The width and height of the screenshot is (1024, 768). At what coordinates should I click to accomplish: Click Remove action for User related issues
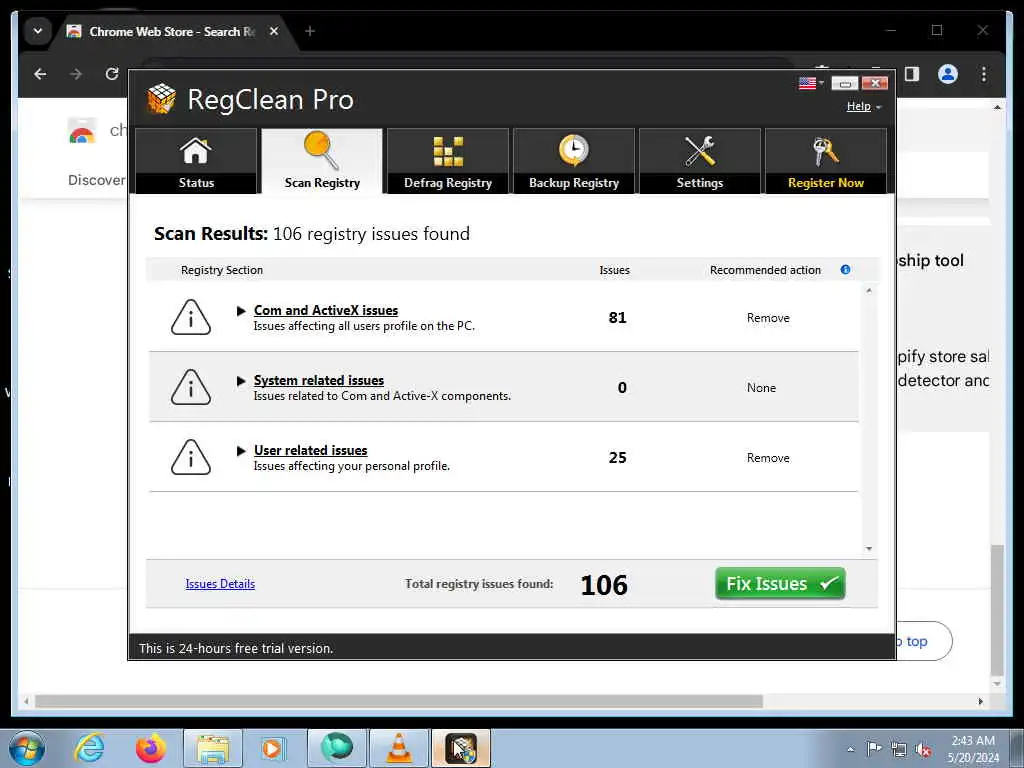[768, 458]
